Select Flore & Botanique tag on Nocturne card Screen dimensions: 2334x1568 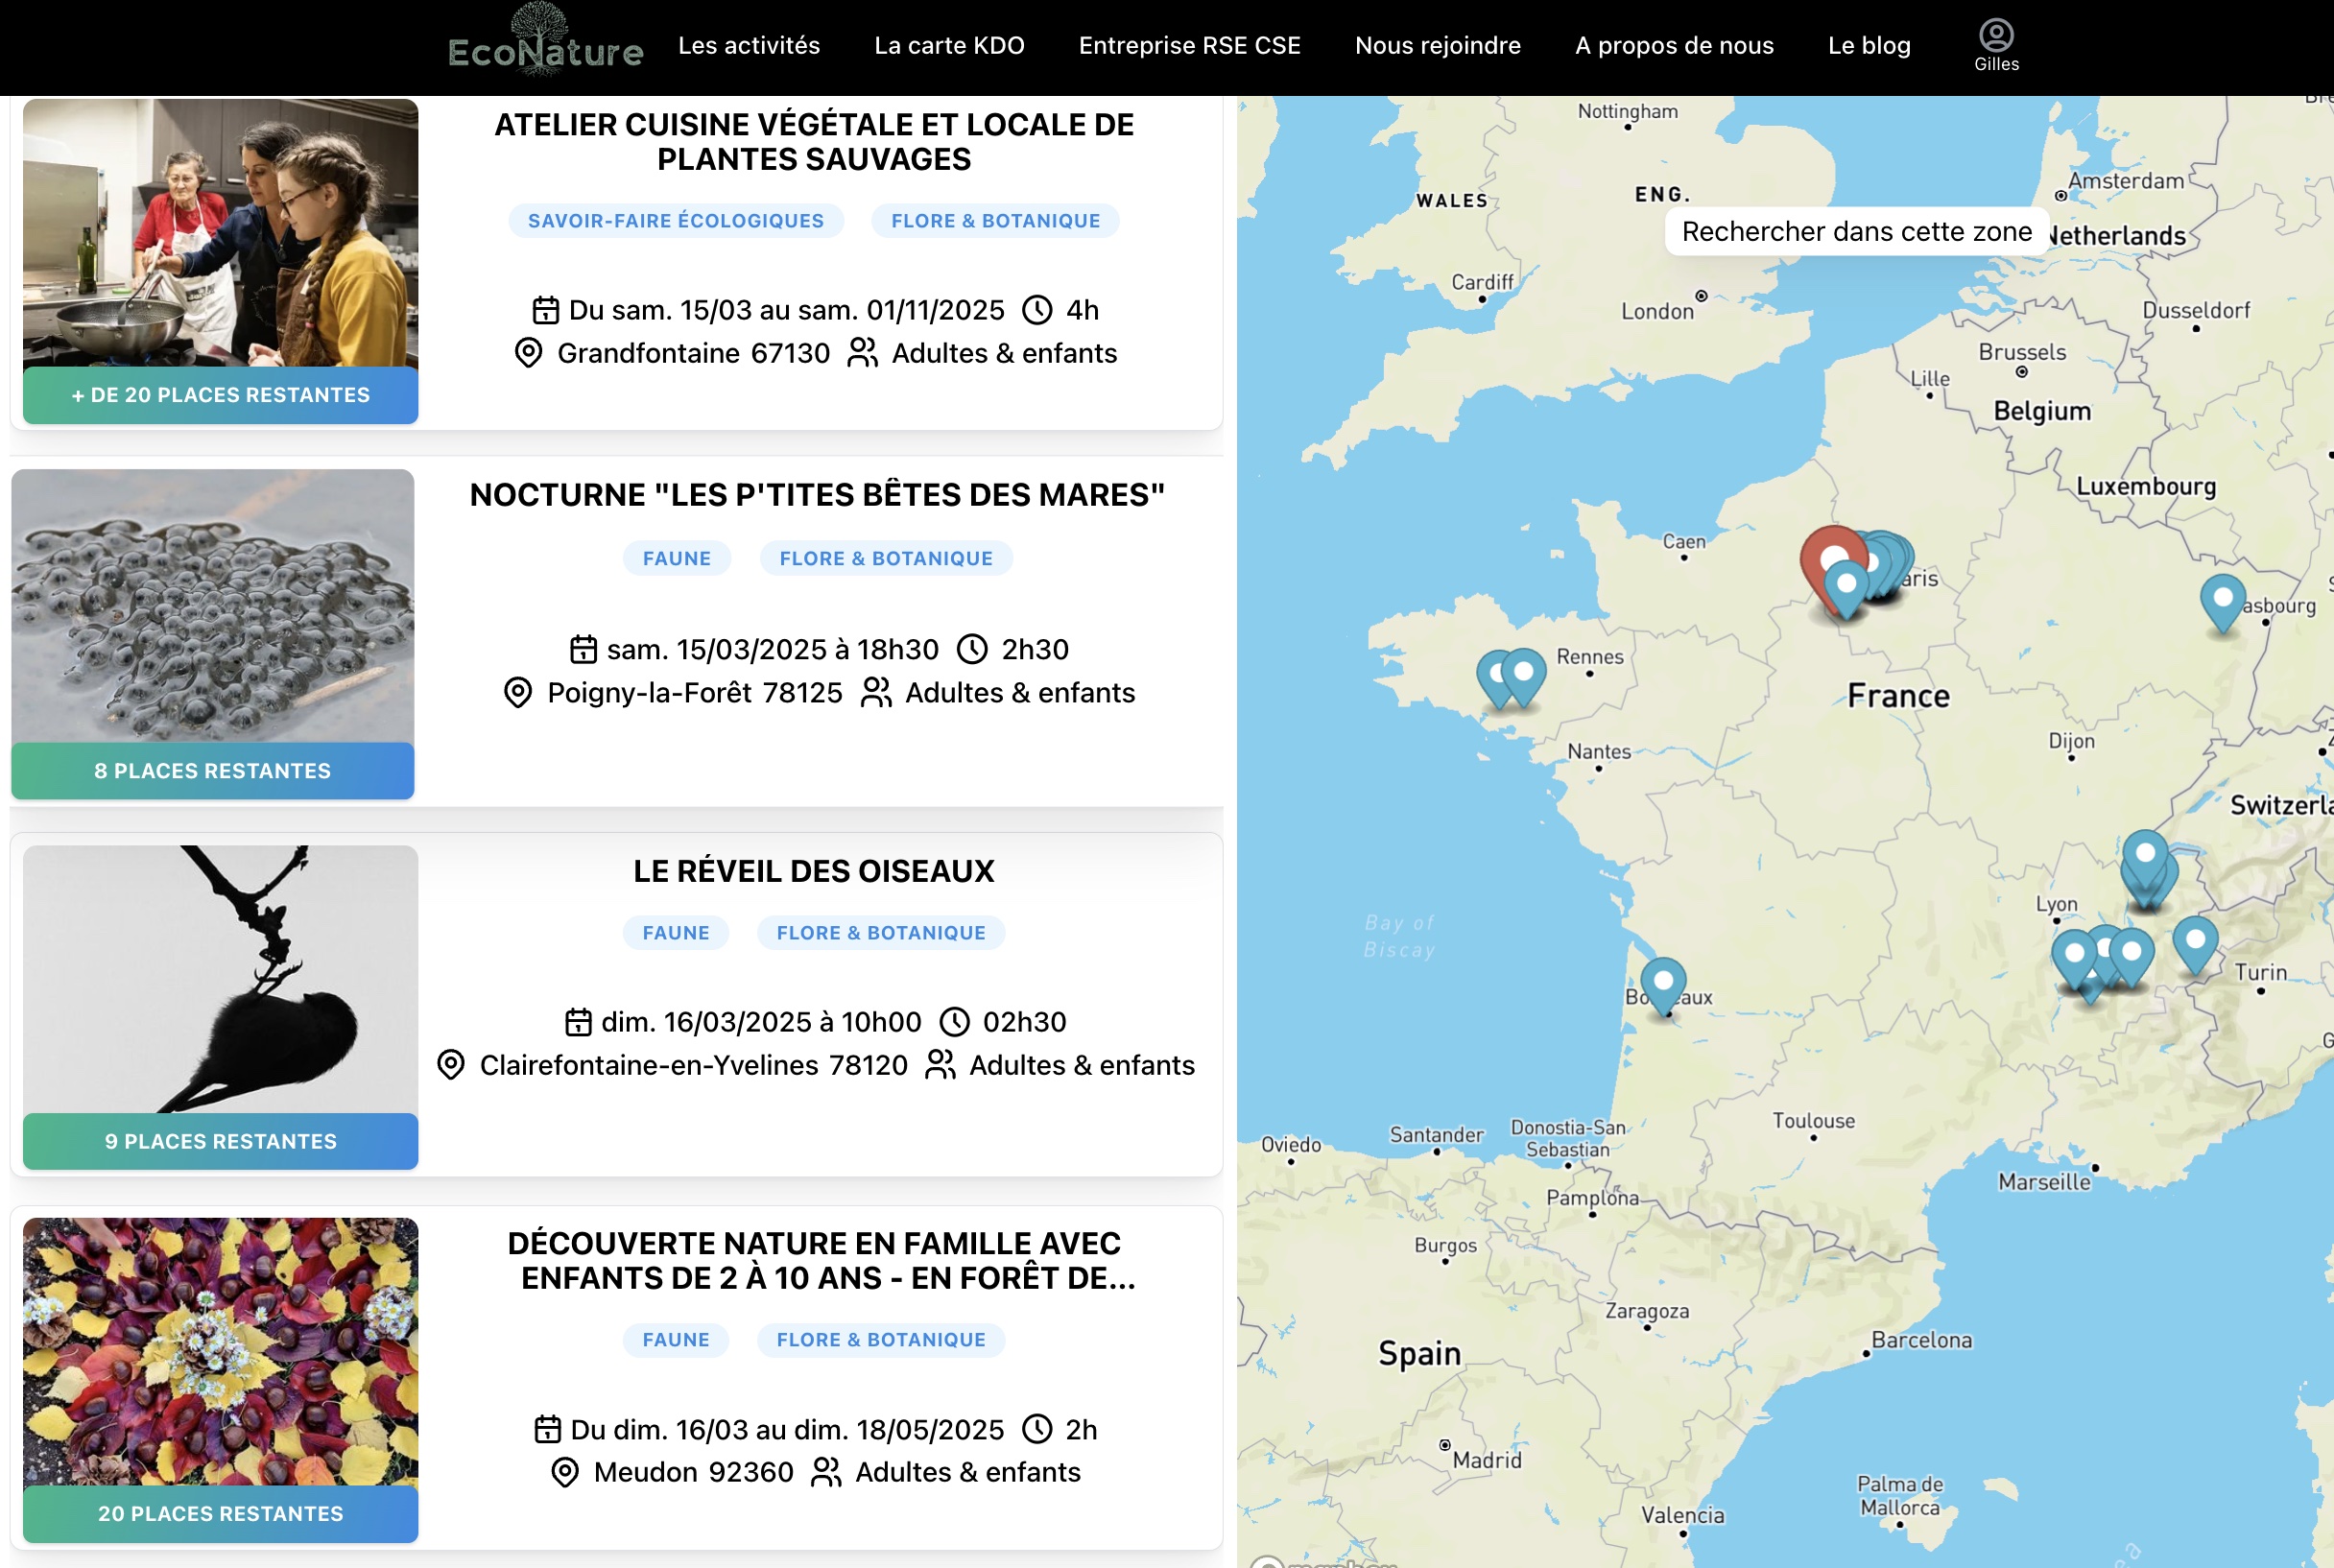[886, 559]
